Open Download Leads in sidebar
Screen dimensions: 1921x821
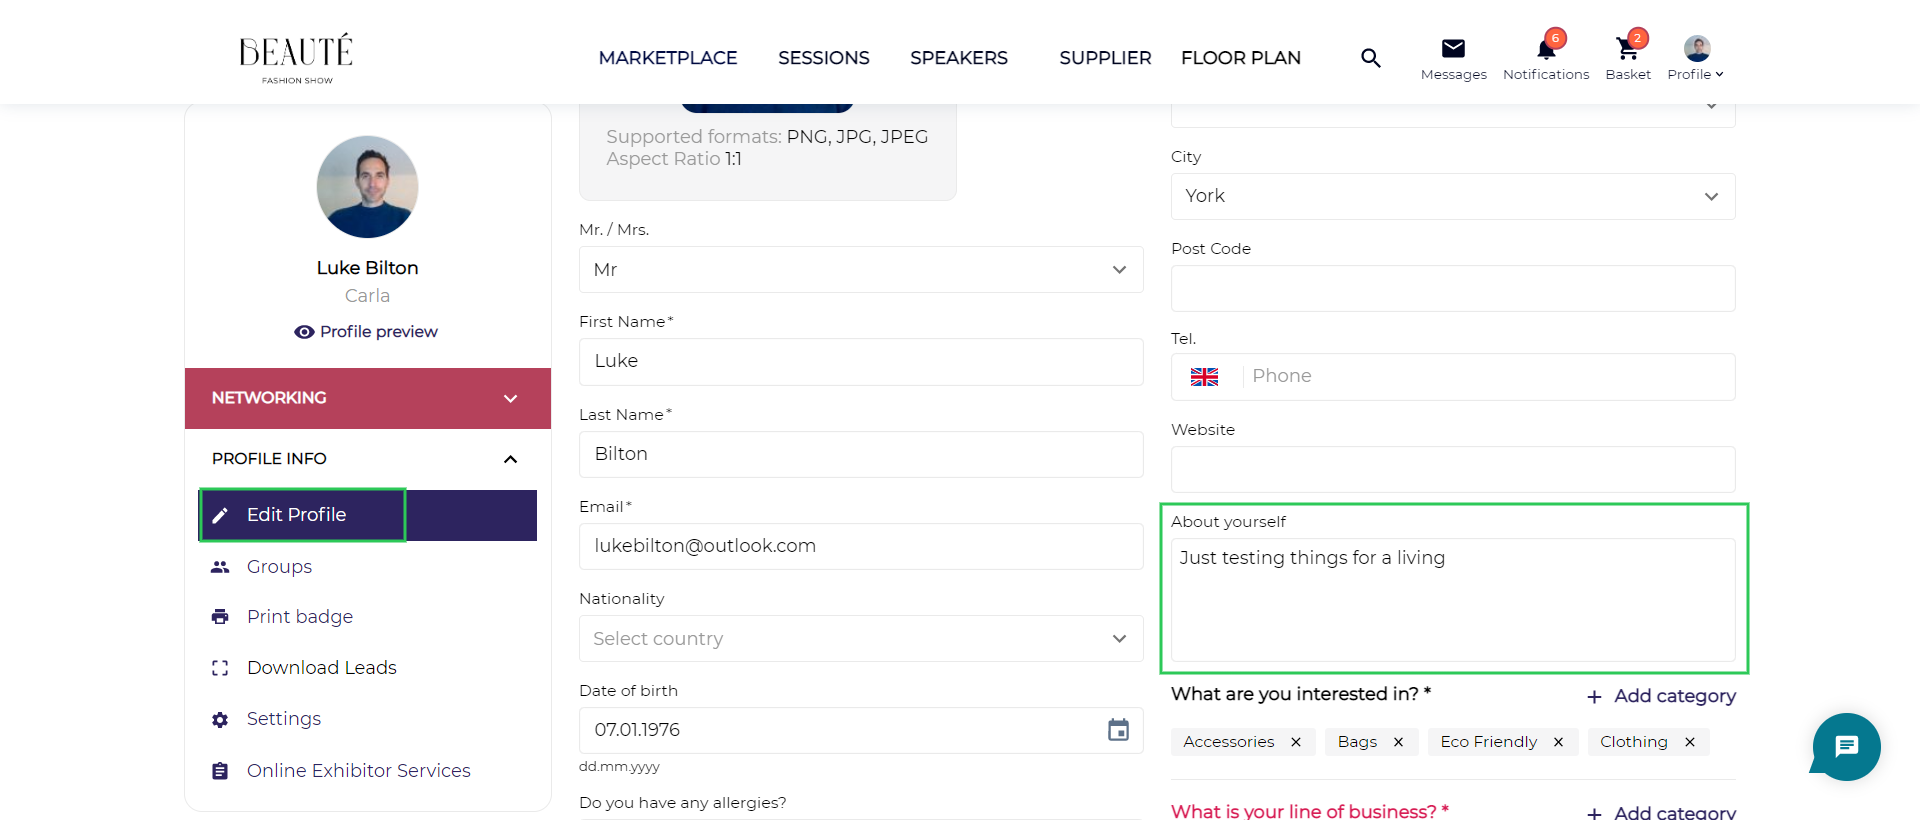click(321, 668)
